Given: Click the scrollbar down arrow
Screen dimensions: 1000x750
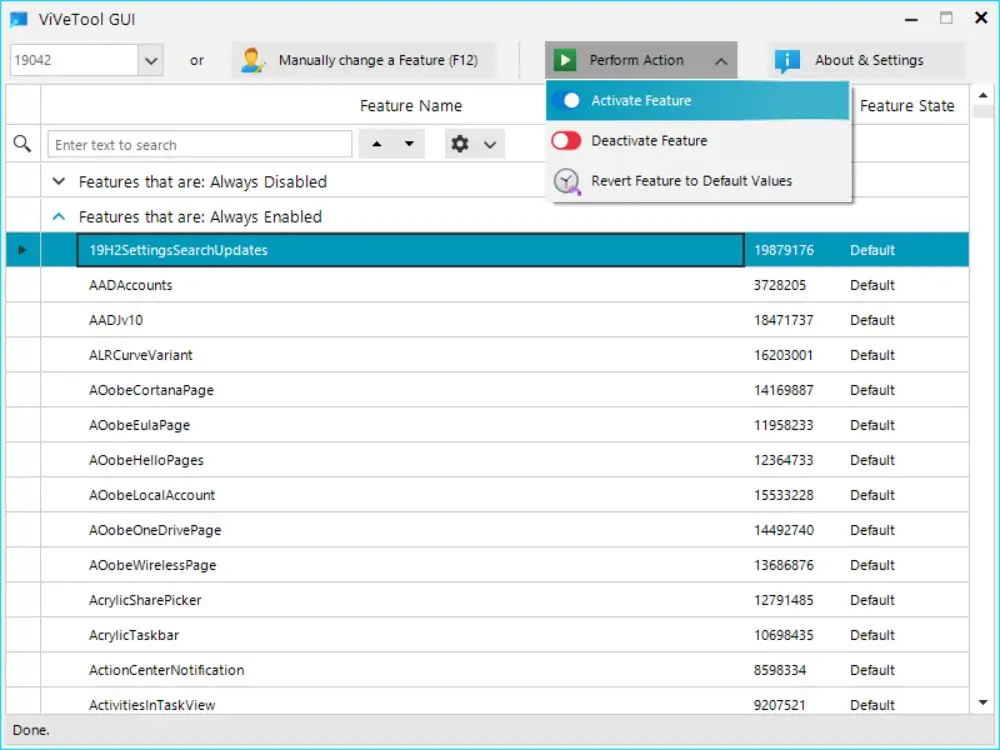Looking at the screenshot, I should pyautogui.click(x=983, y=704).
